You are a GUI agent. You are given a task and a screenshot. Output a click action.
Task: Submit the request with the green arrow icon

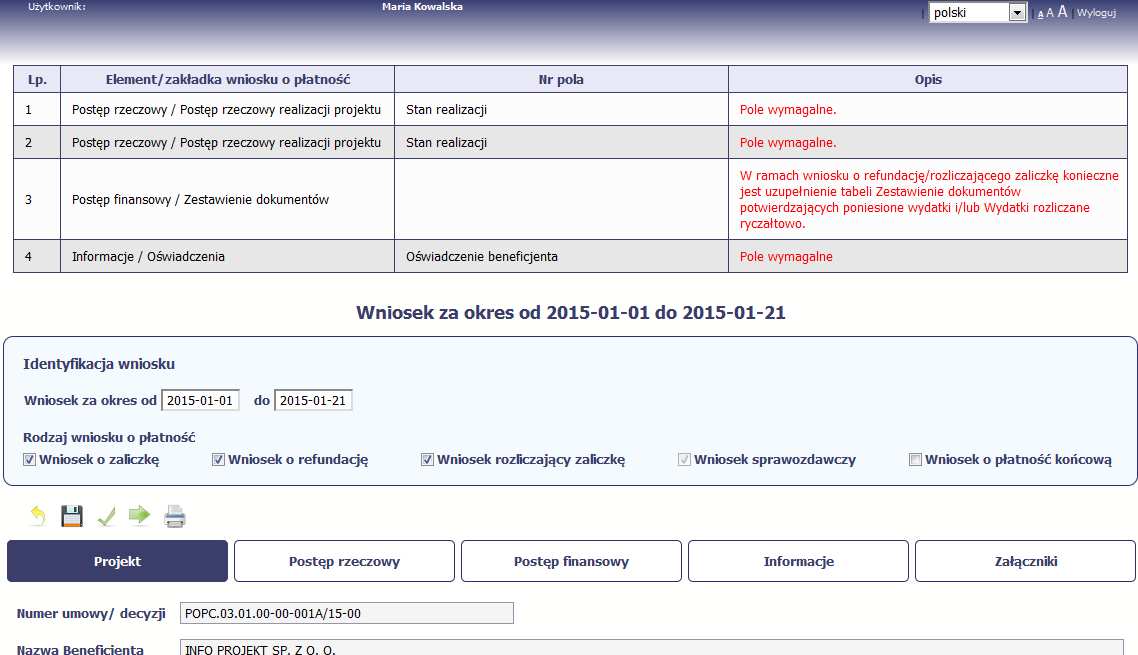click(x=139, y=516)
